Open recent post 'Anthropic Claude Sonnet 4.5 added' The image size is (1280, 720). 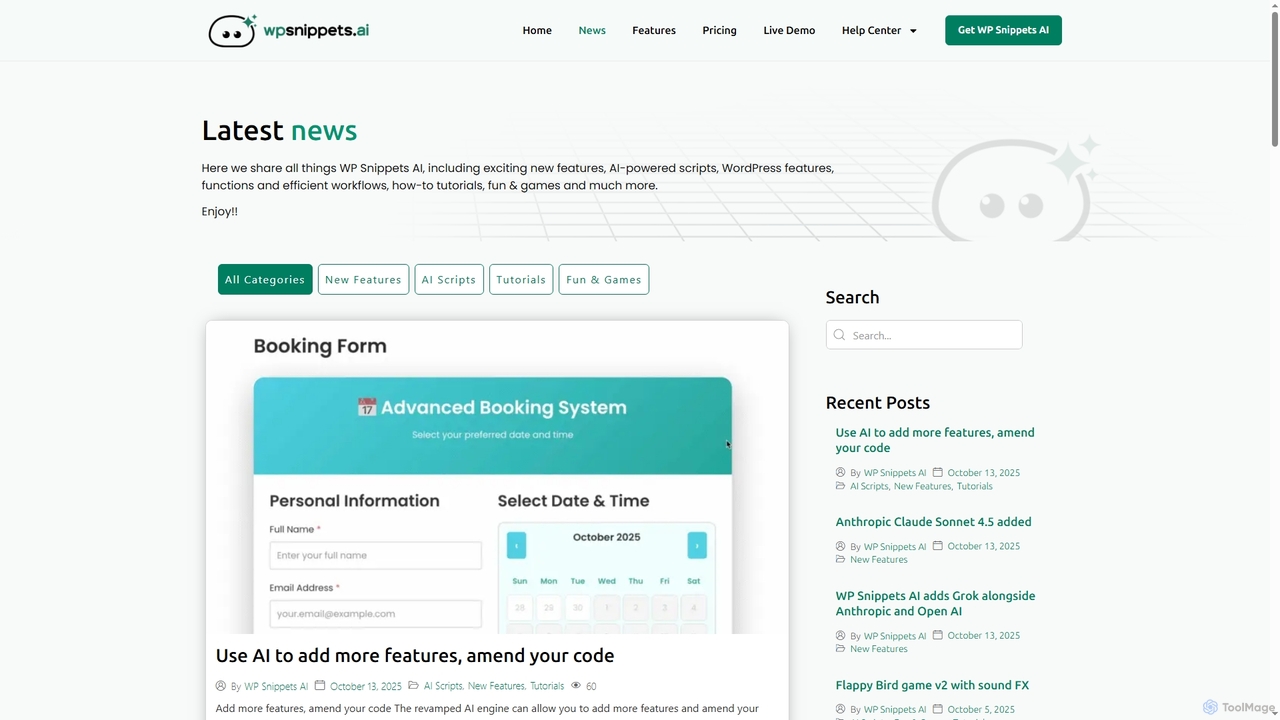coord(933,522)
